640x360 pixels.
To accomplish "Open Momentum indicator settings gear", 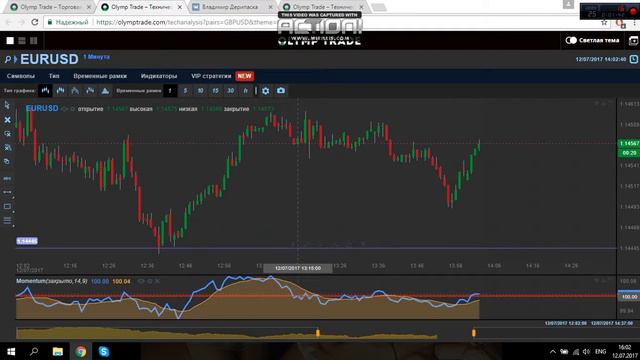I will click(x=149, y=281).
